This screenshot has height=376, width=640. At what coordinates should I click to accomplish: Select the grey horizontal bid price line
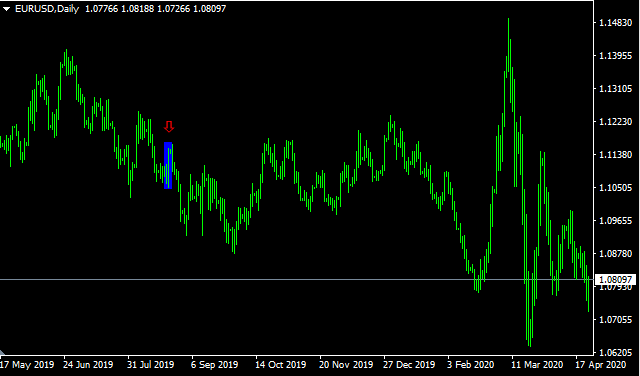(x=297, y=280)
